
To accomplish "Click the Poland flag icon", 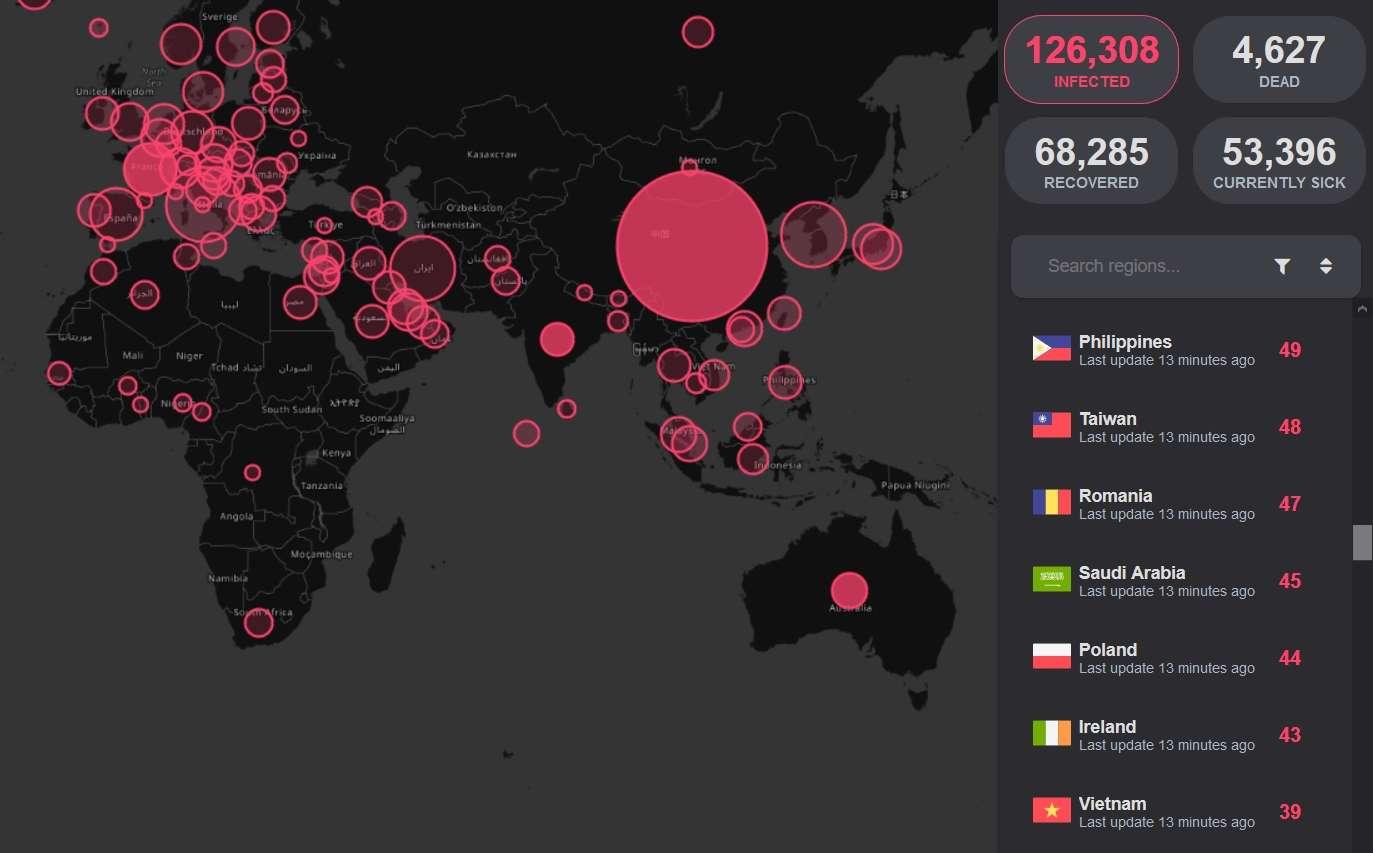I will (x=1051, y=657).
